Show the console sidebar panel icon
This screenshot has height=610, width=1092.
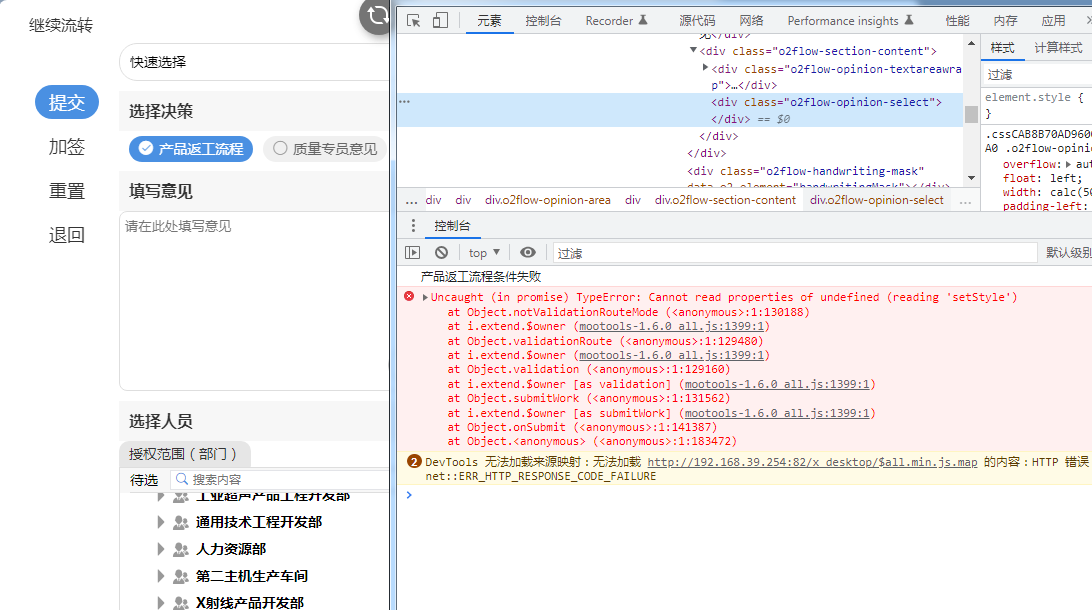412,253
